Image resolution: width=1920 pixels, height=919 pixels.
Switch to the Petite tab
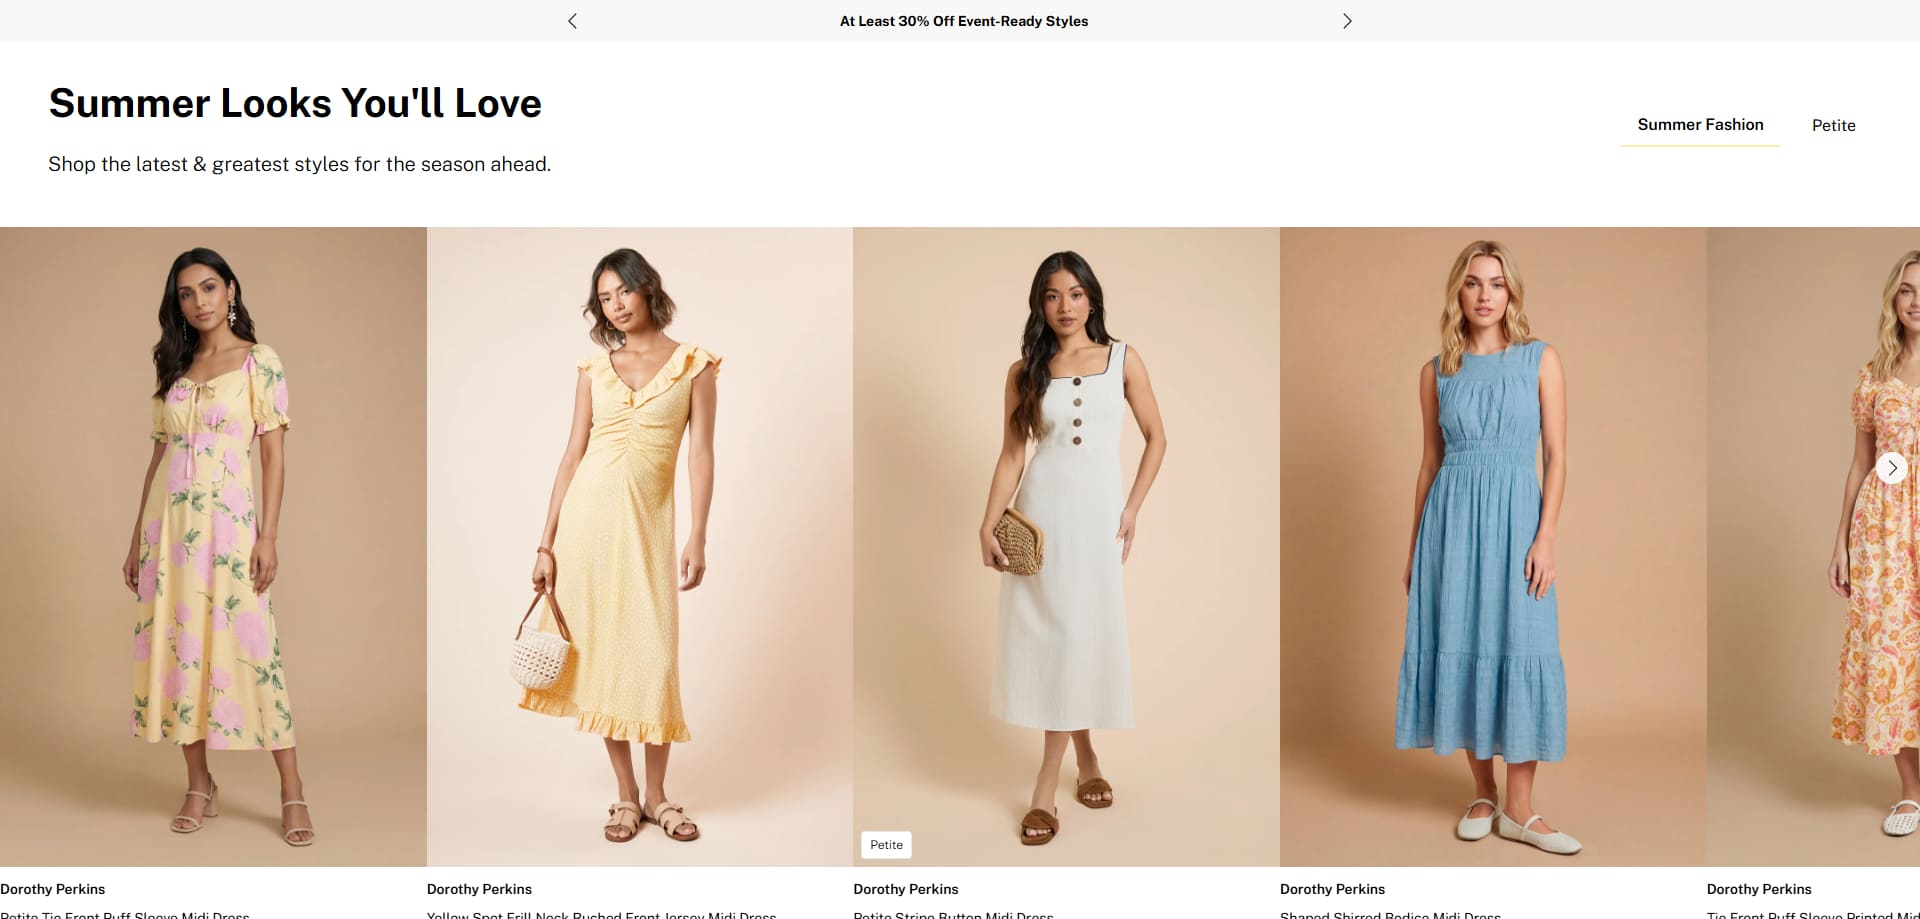tap(1833, 125)
